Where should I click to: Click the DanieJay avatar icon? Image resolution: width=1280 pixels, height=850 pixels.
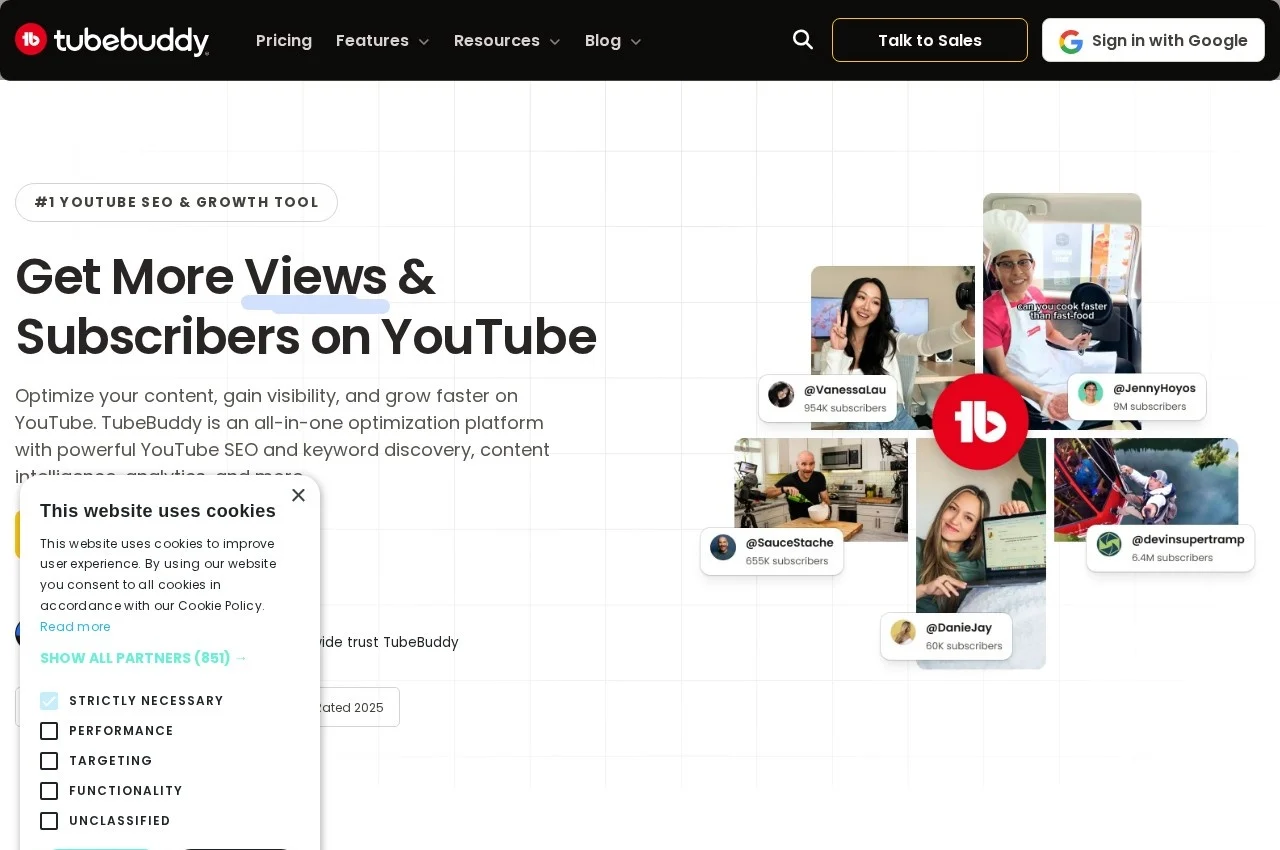[x=903, y=632]
